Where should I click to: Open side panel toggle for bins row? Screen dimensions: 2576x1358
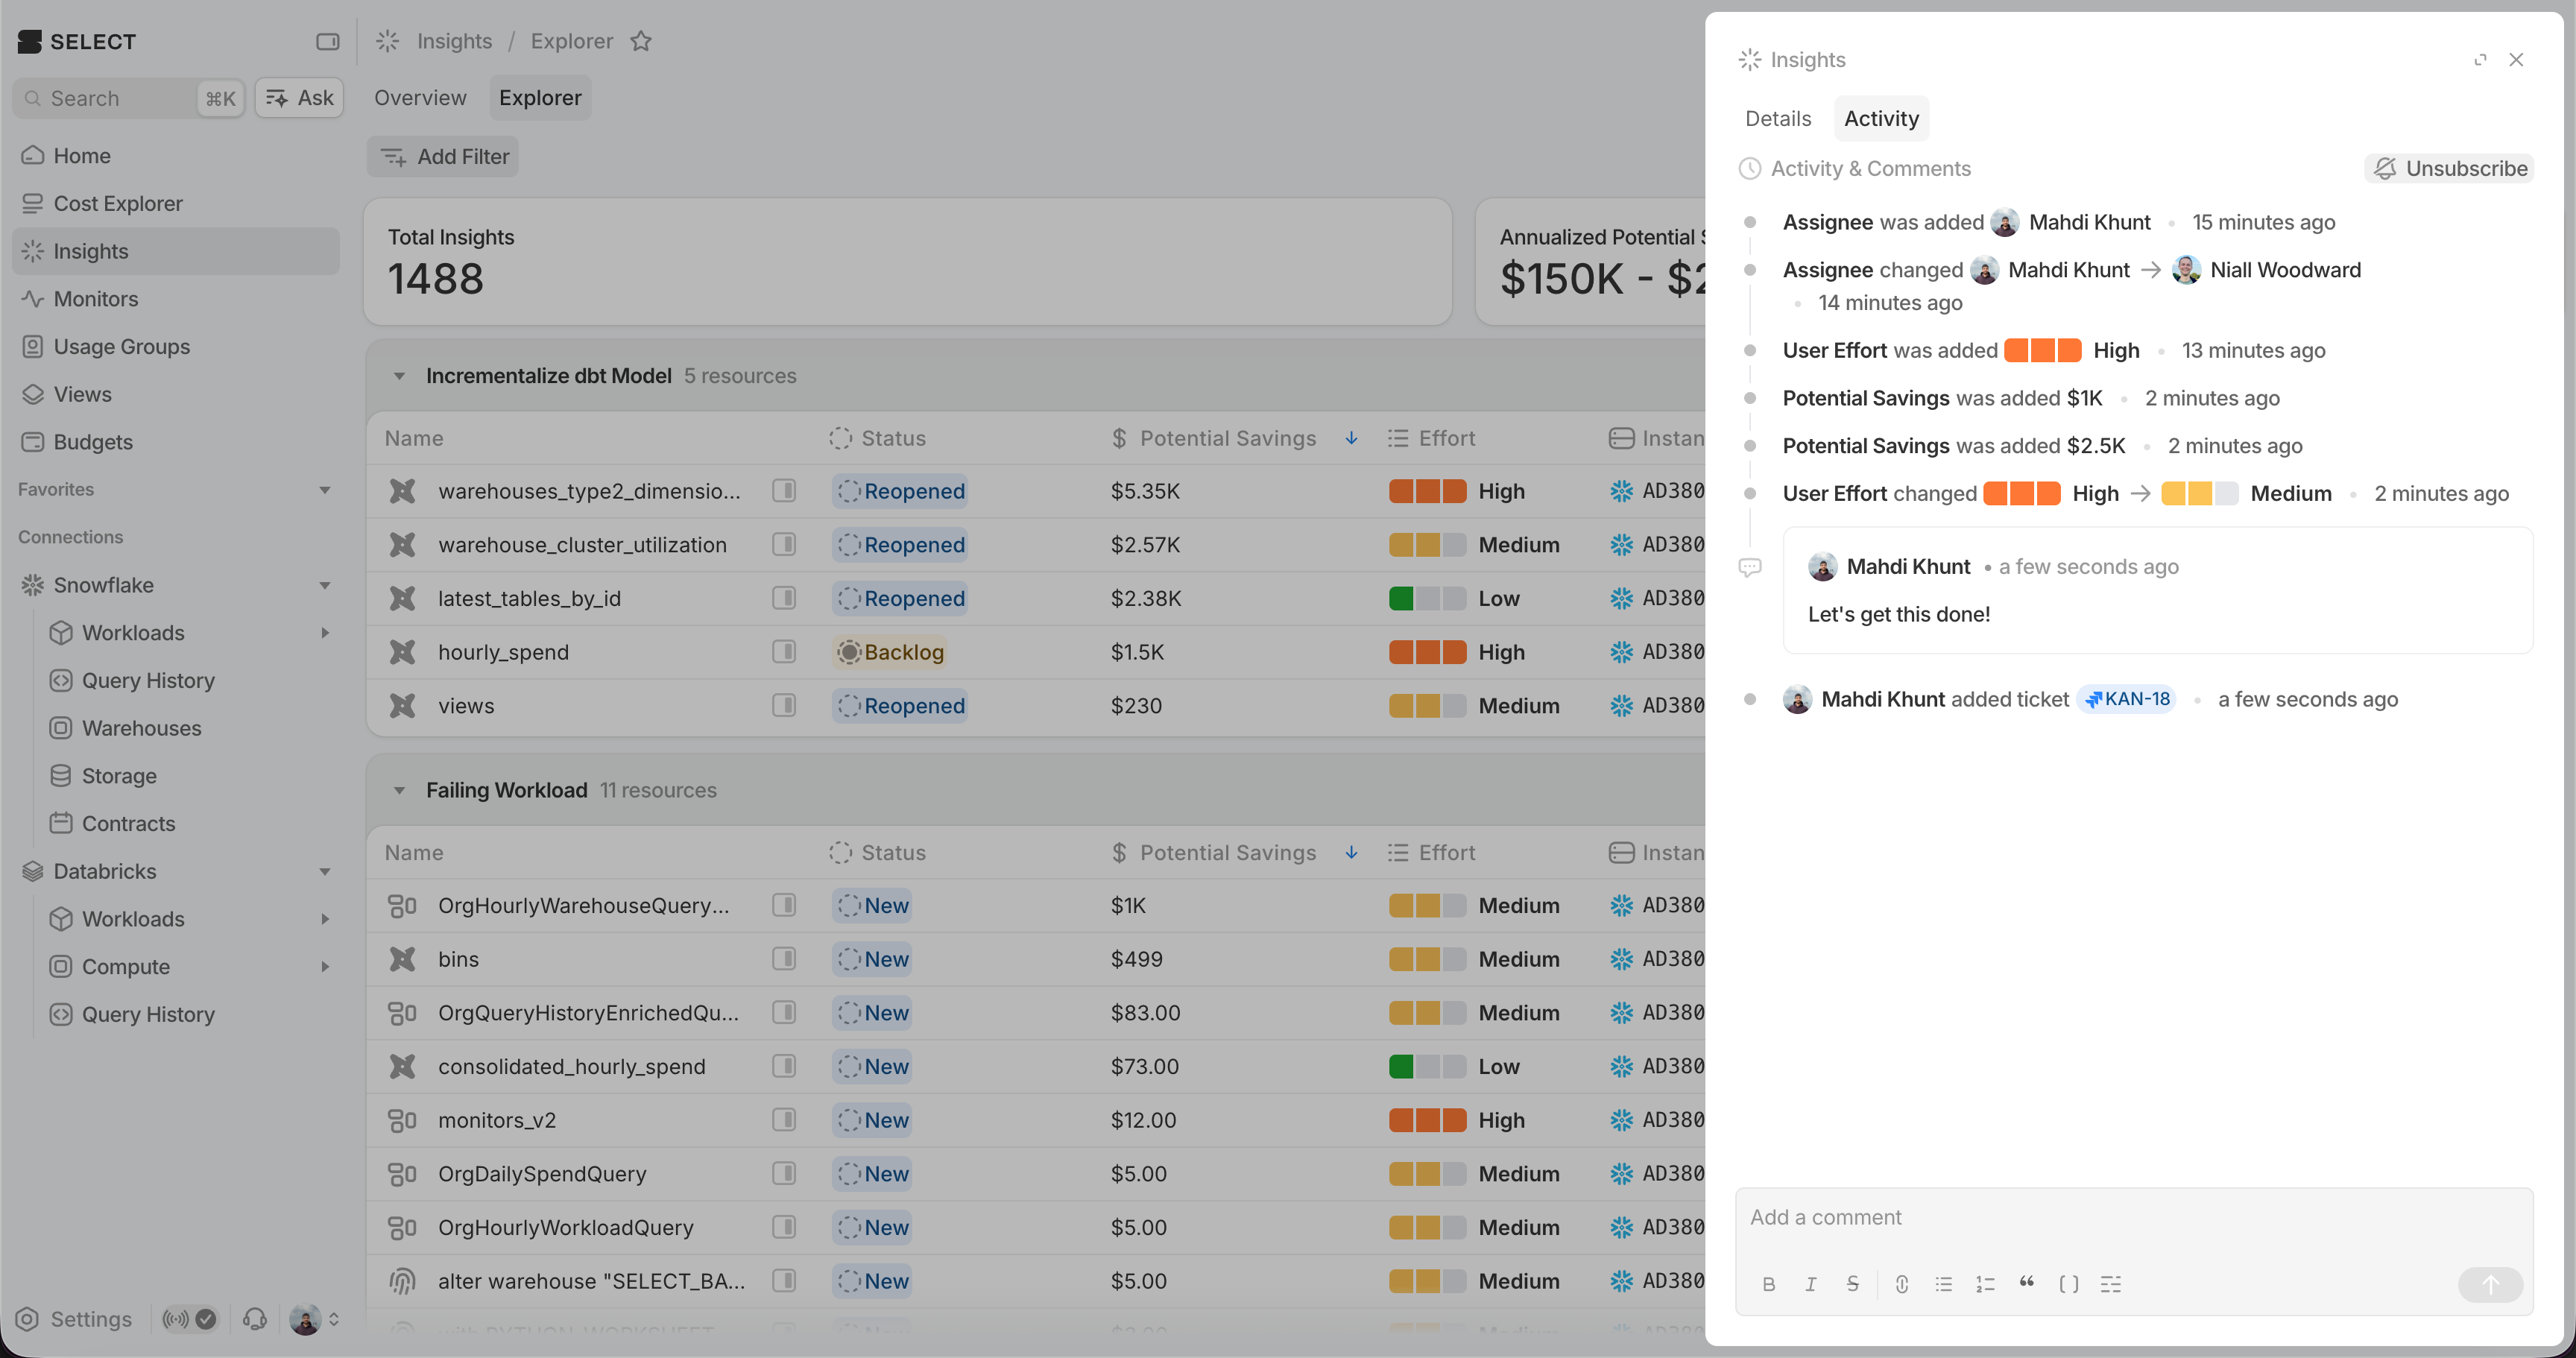coord(784,959)
